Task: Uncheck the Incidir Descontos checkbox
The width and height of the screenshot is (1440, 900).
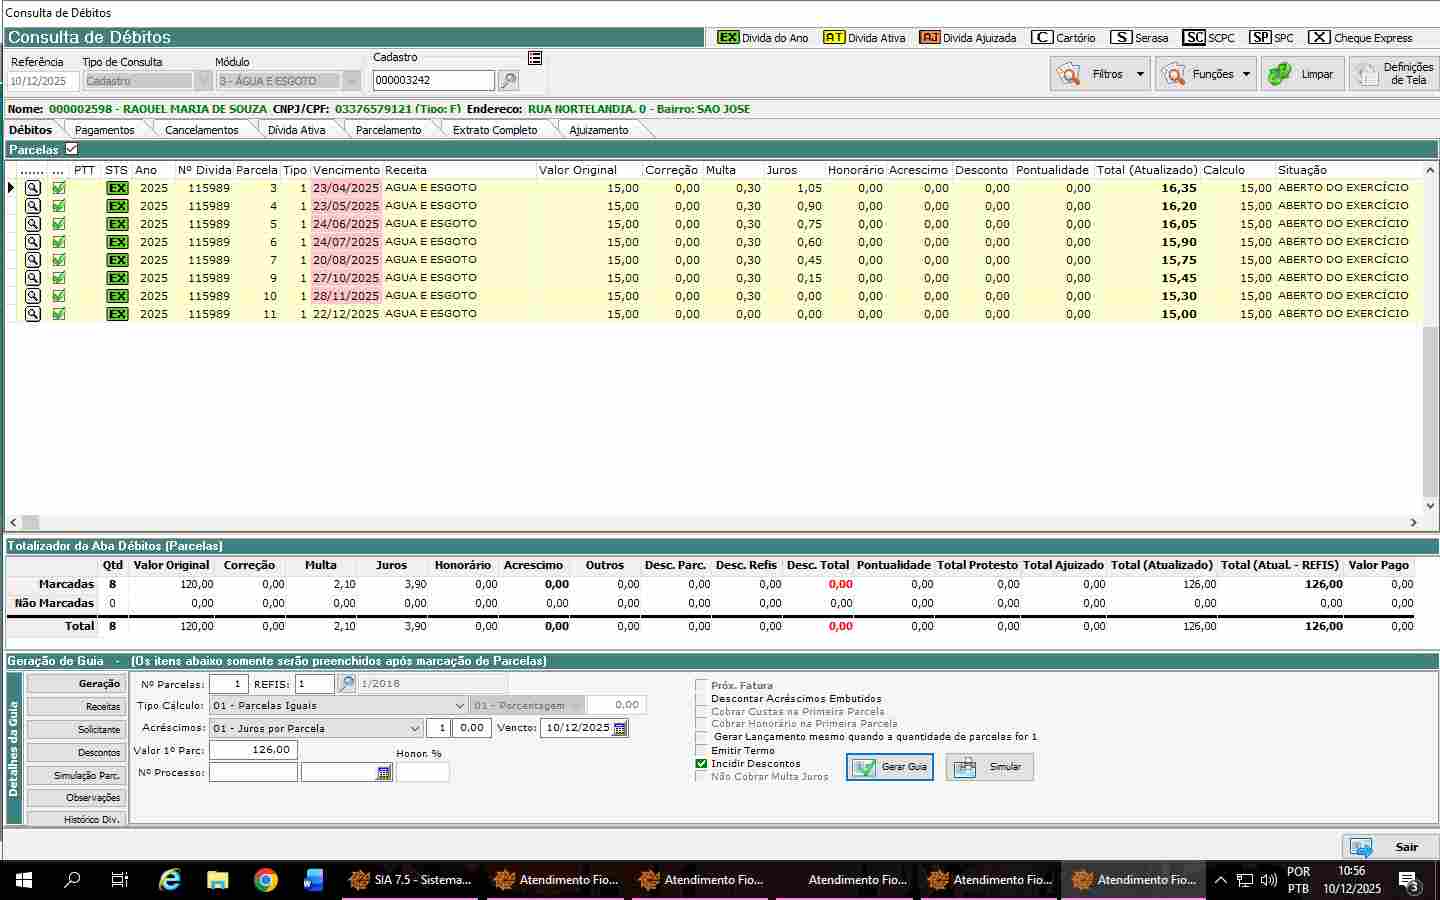Action: [x=701, y=764]
